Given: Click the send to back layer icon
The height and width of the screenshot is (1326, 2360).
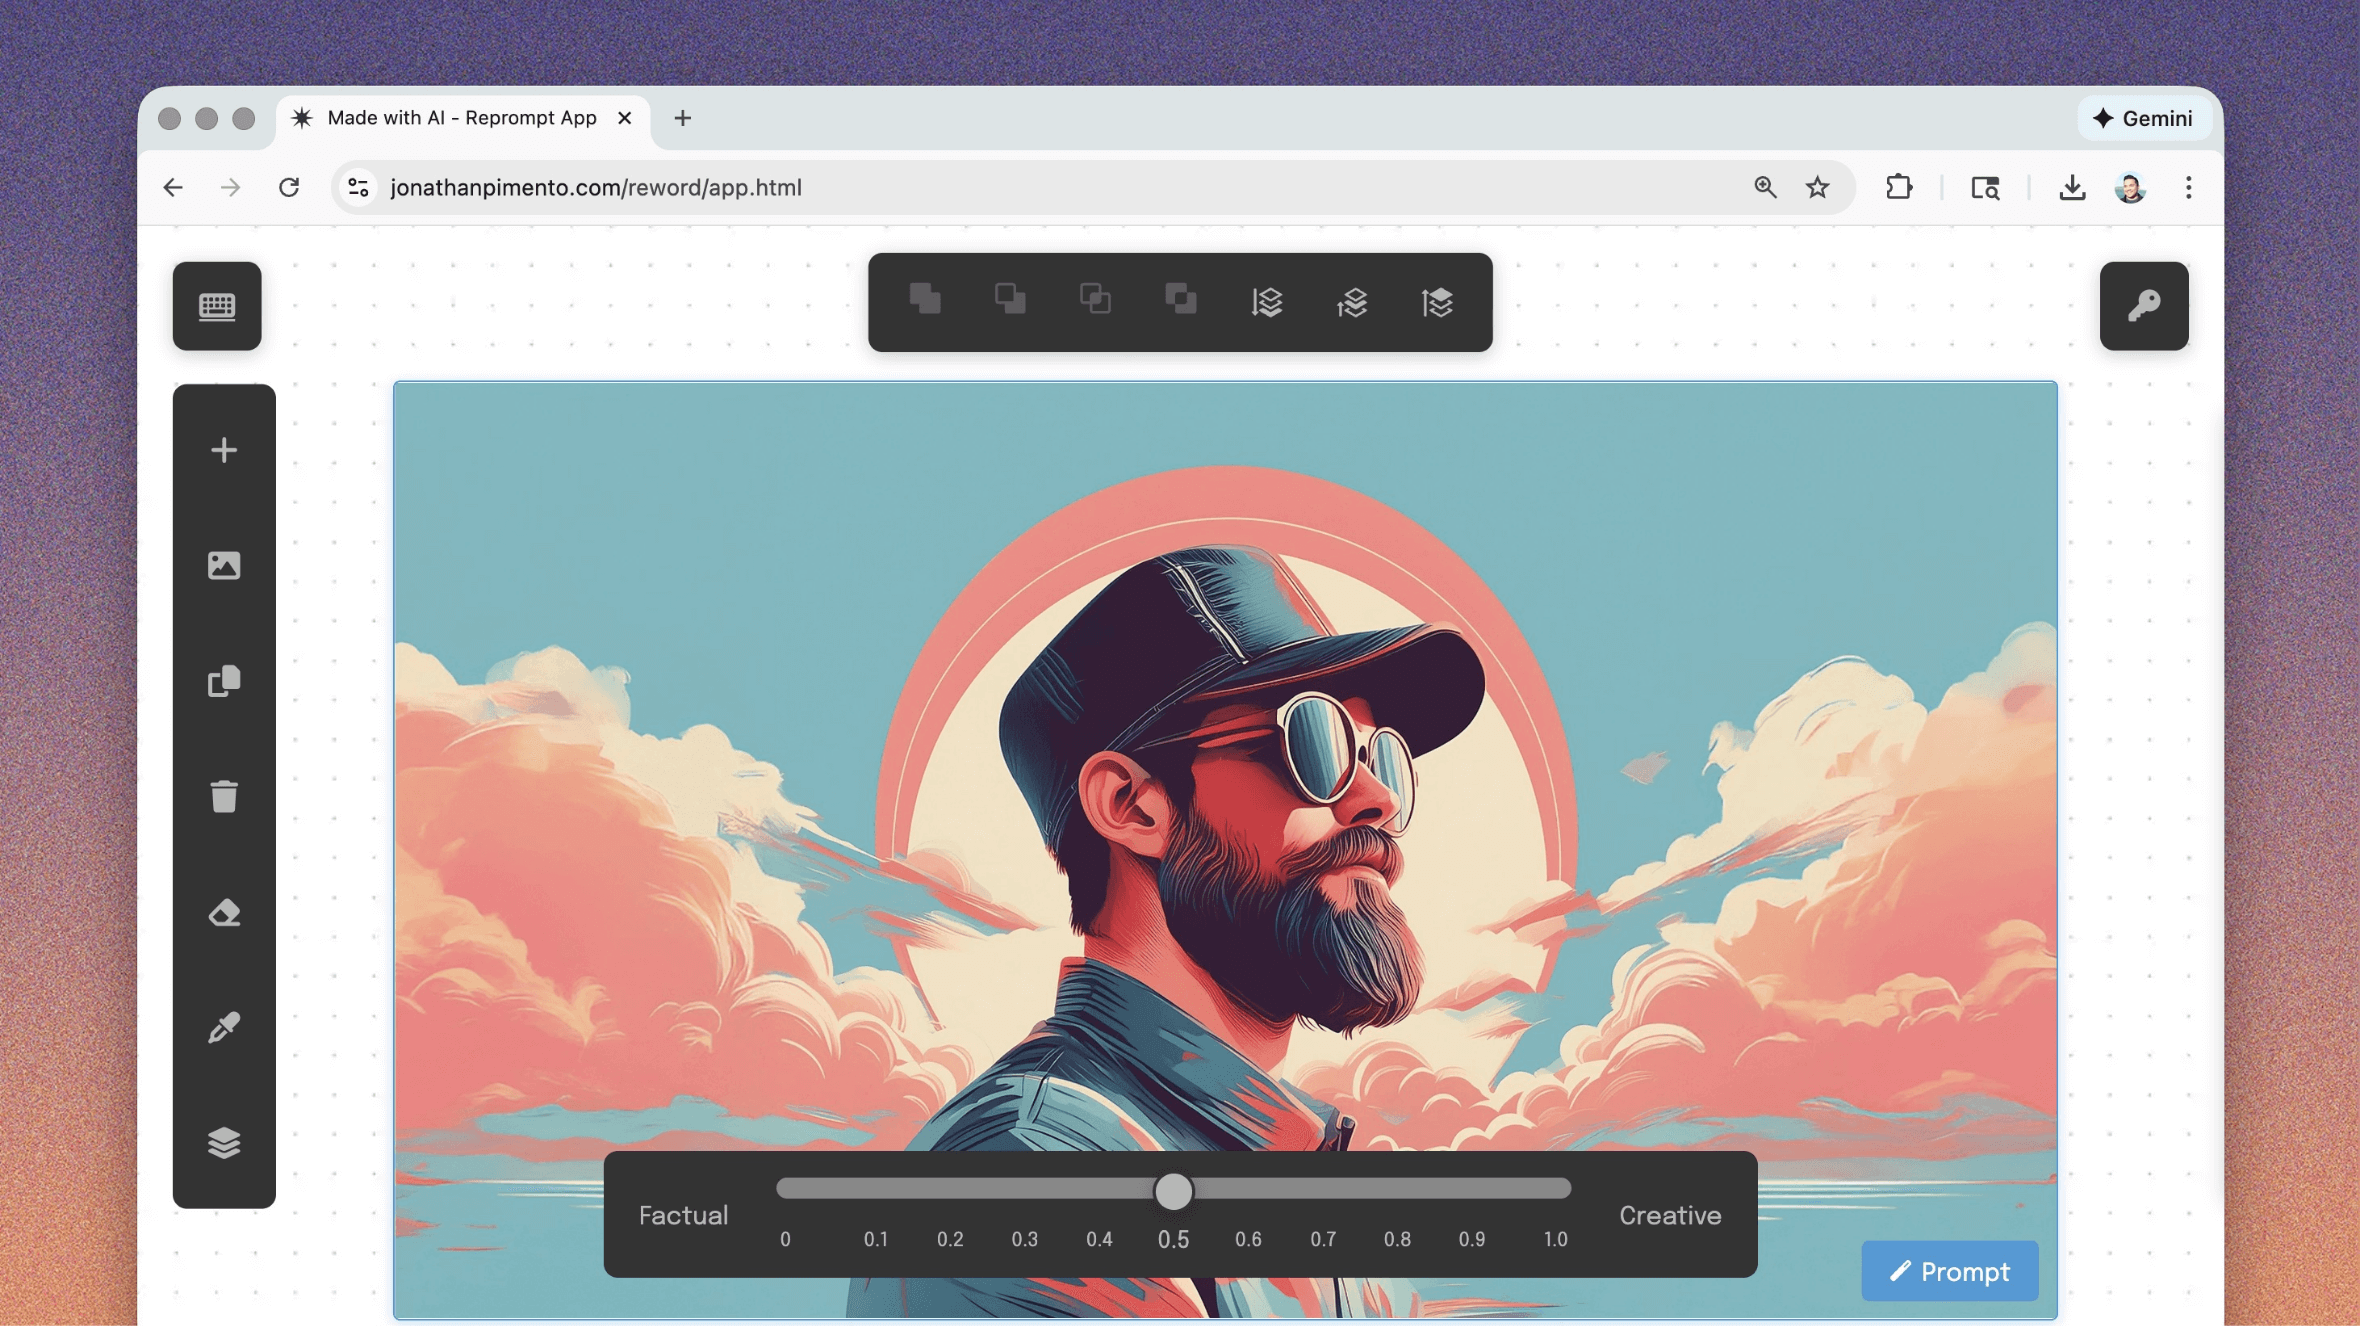Looking at the screenshot, I should coord(1266,302).
